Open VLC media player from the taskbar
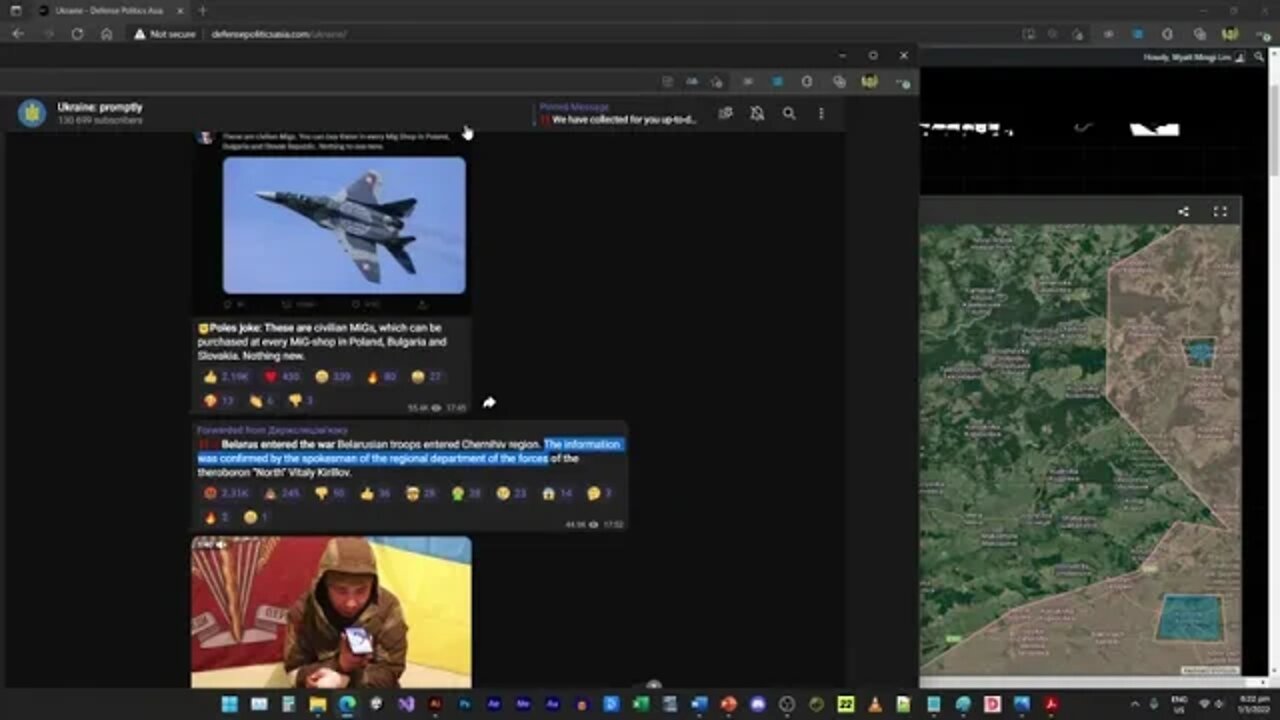 point(875,704)
